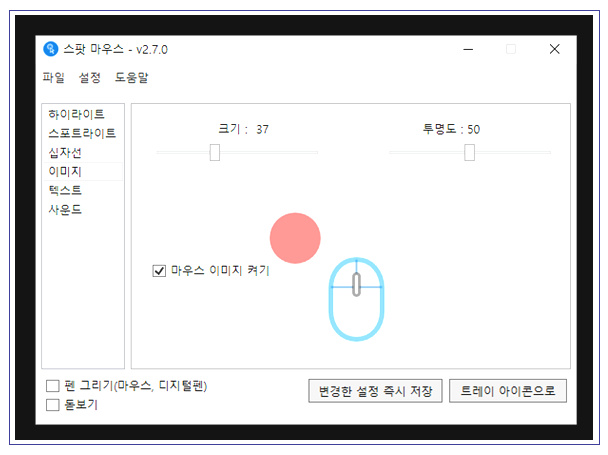The image size is (608, 455).
Task: Click 트레이 아이콘으로 button
Action: (508, 391)
